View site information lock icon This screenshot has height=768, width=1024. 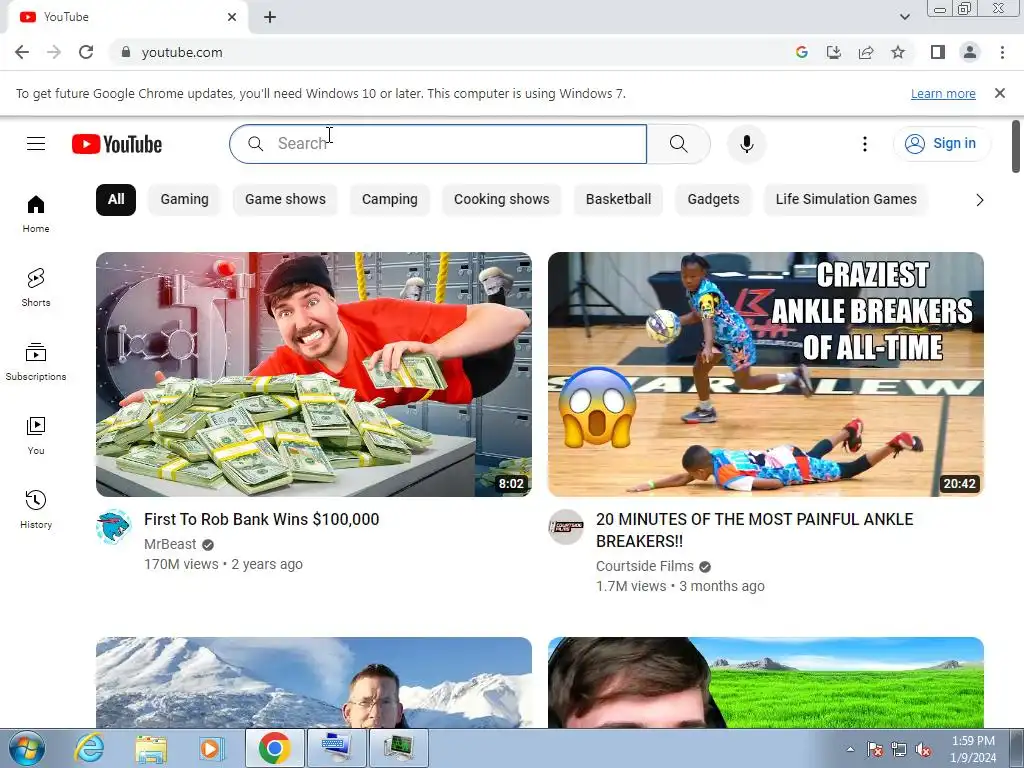[126, 52]
